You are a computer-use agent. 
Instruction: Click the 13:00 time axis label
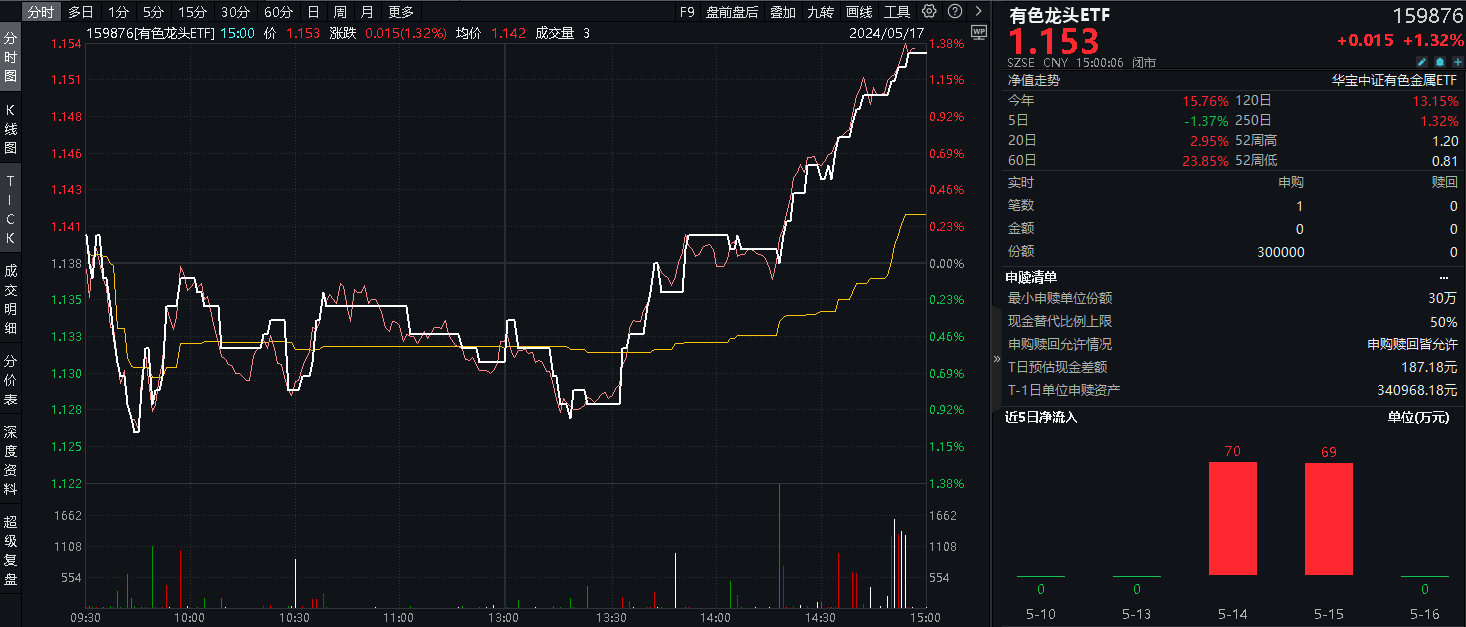[x=504, y=618]
